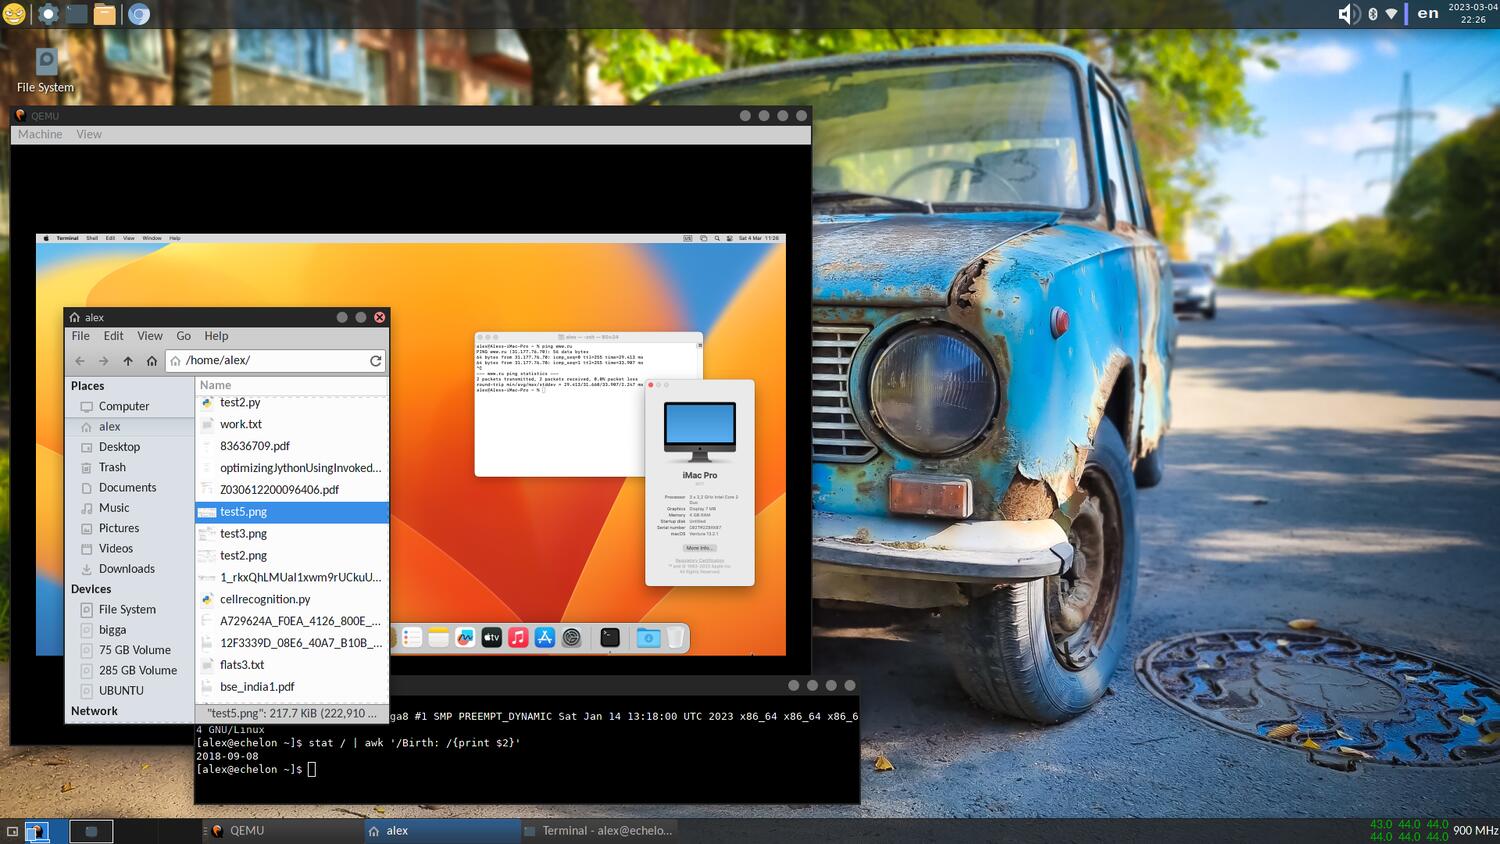Select the file test2.png
Image resolution: width=1500 pixels, height=844 pixels.
pyautogui.click(x=291, y=556)
